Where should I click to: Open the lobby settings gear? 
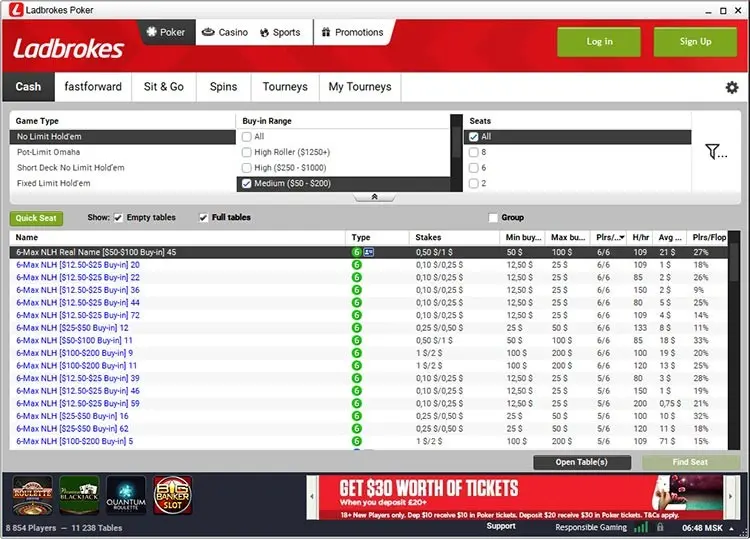(731, 87)
